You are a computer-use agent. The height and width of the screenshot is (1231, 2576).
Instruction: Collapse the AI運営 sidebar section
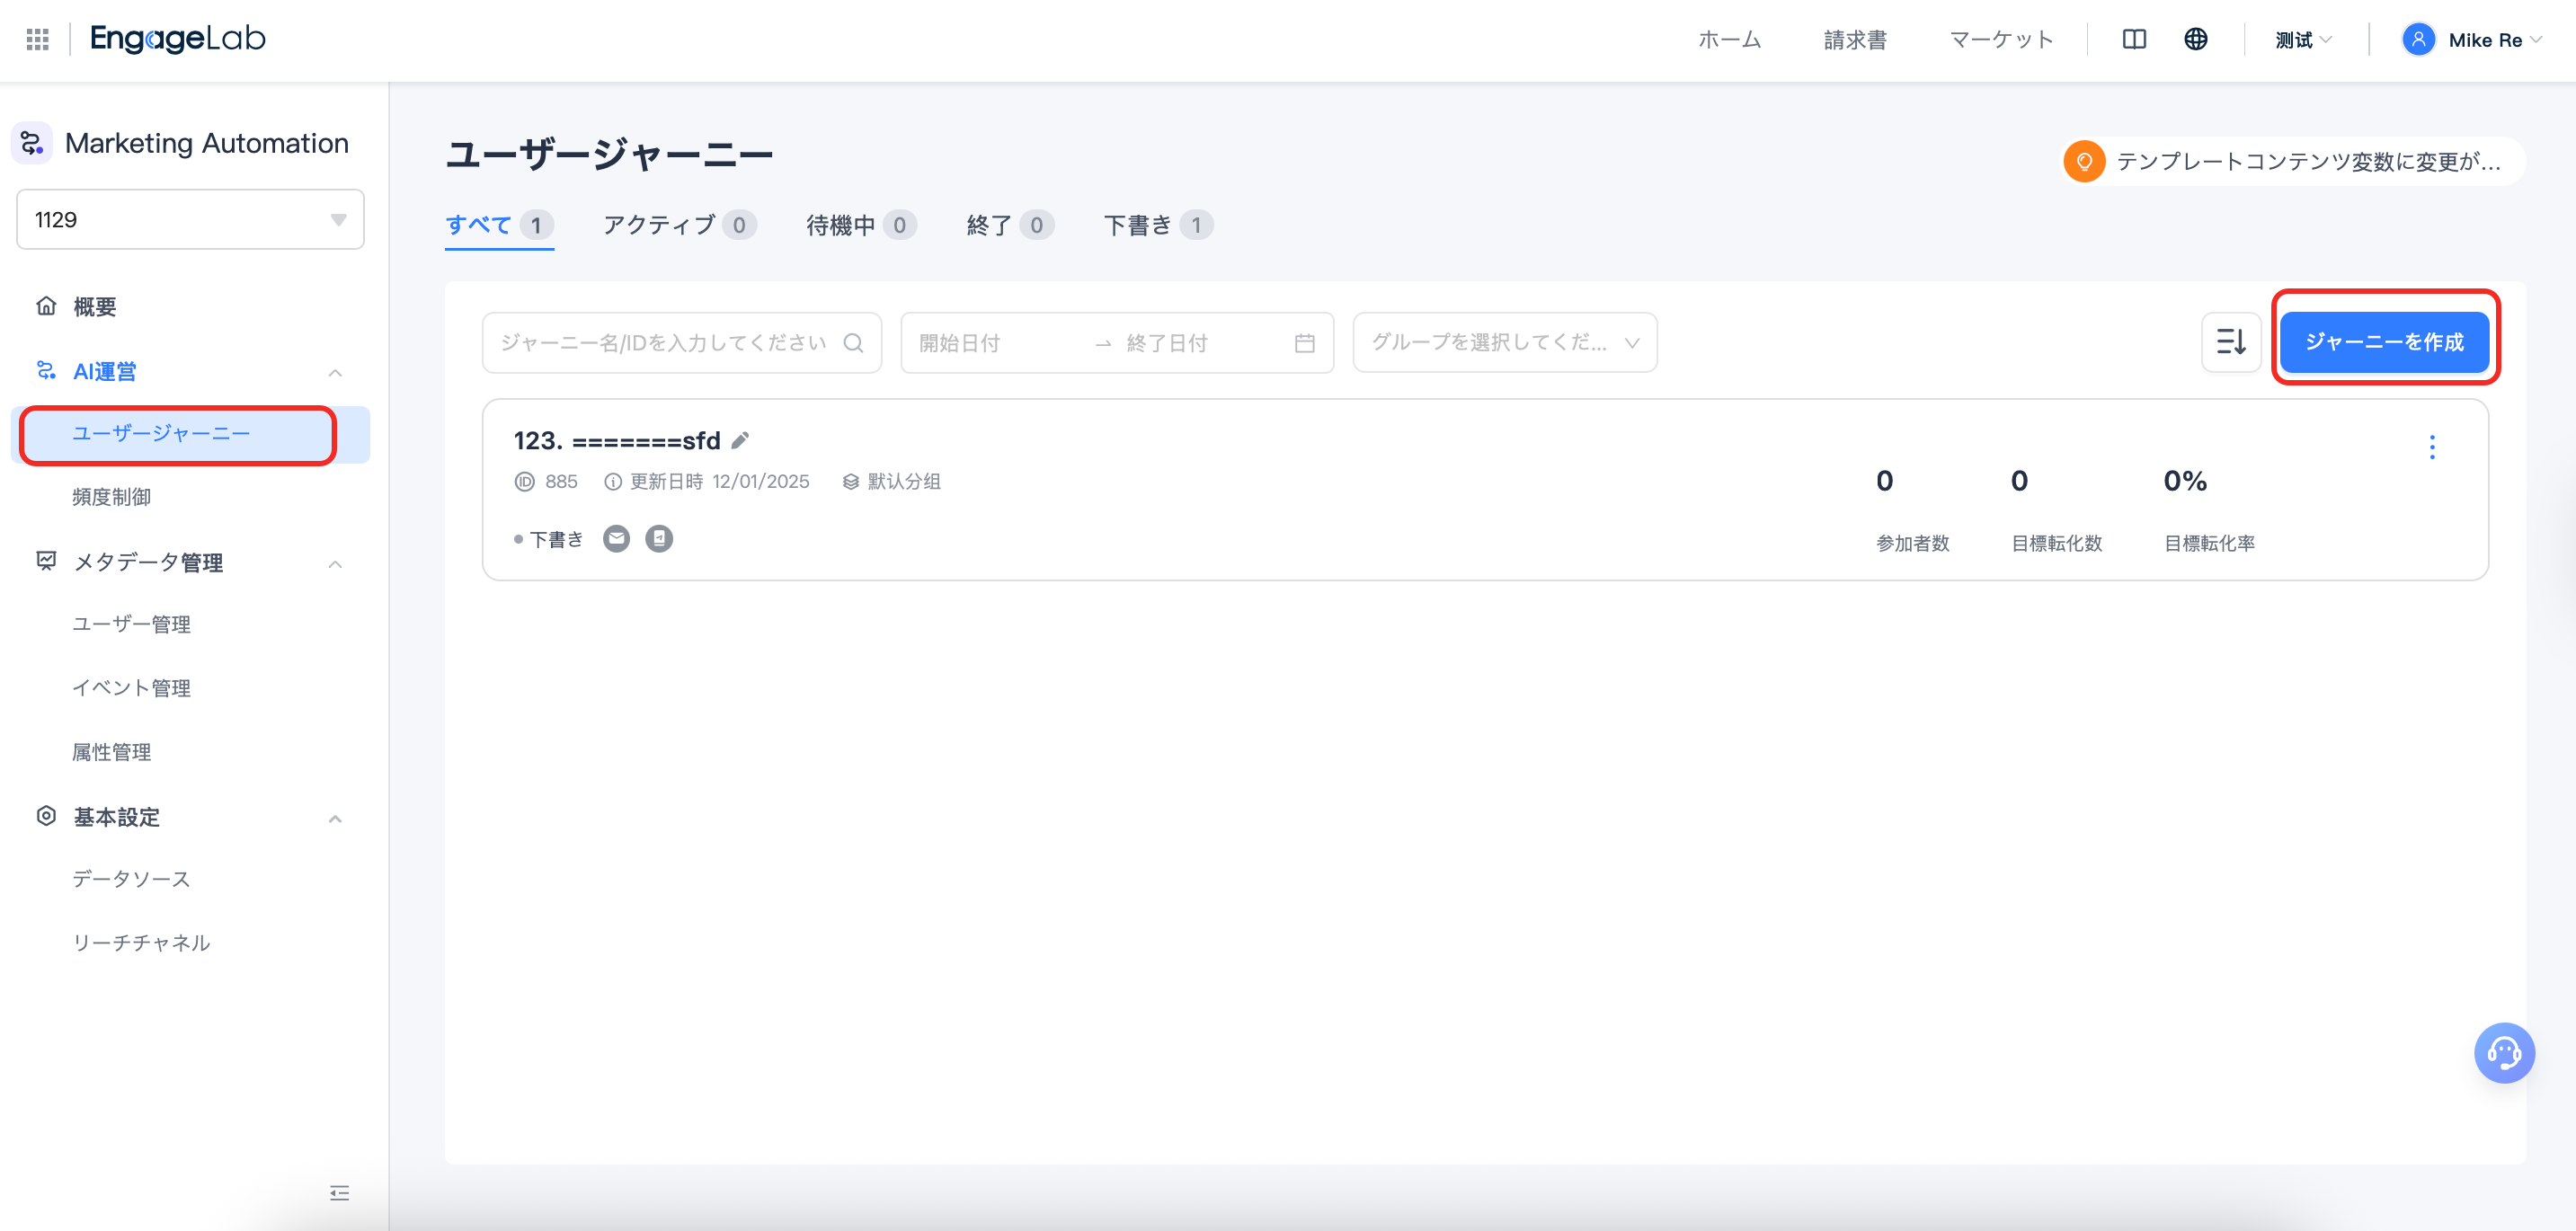pos(336,371)
